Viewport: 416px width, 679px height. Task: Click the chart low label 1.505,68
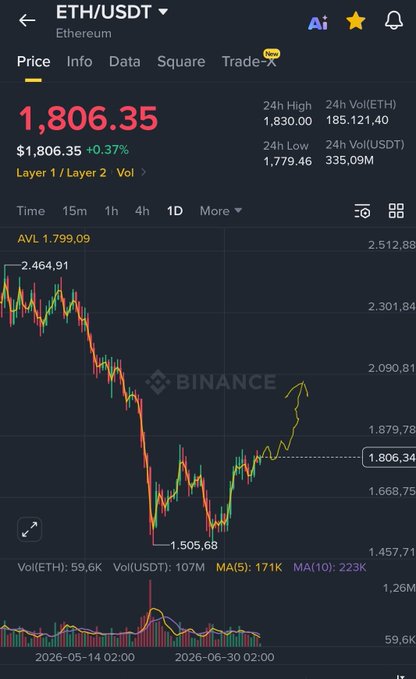pos(194,545)
